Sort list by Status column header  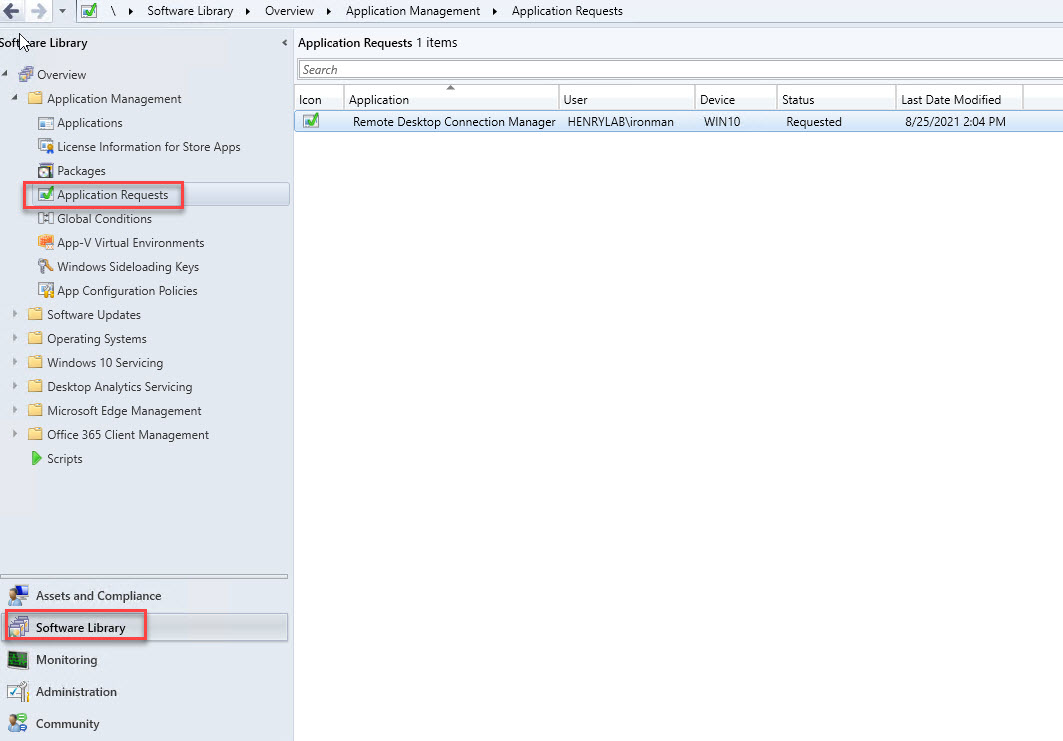pyautogui.click(x=798, y=100)
